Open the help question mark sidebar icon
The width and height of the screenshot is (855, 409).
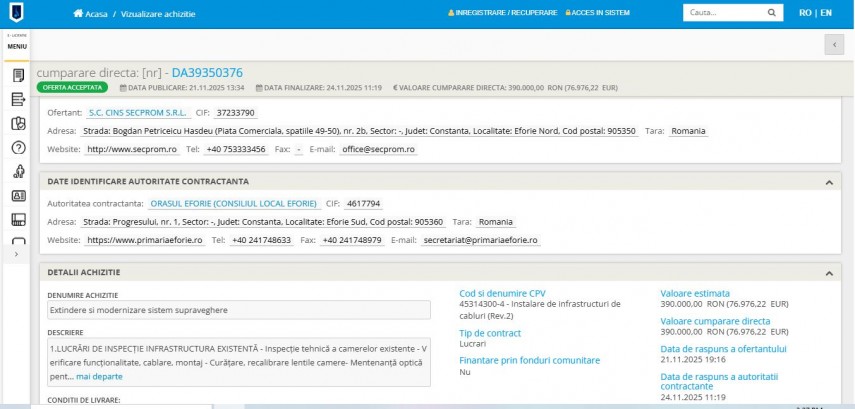(17, 148)
